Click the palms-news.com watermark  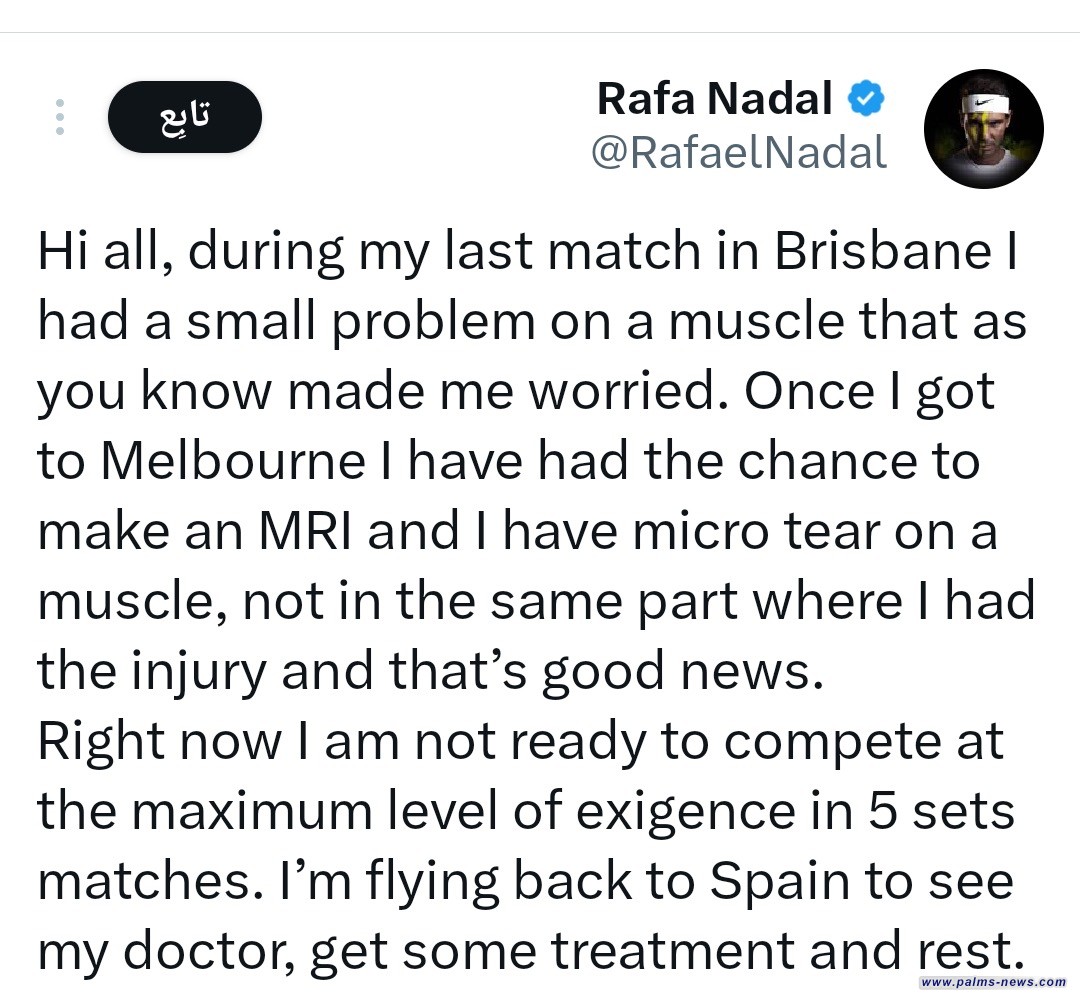(x=992, y=982)
